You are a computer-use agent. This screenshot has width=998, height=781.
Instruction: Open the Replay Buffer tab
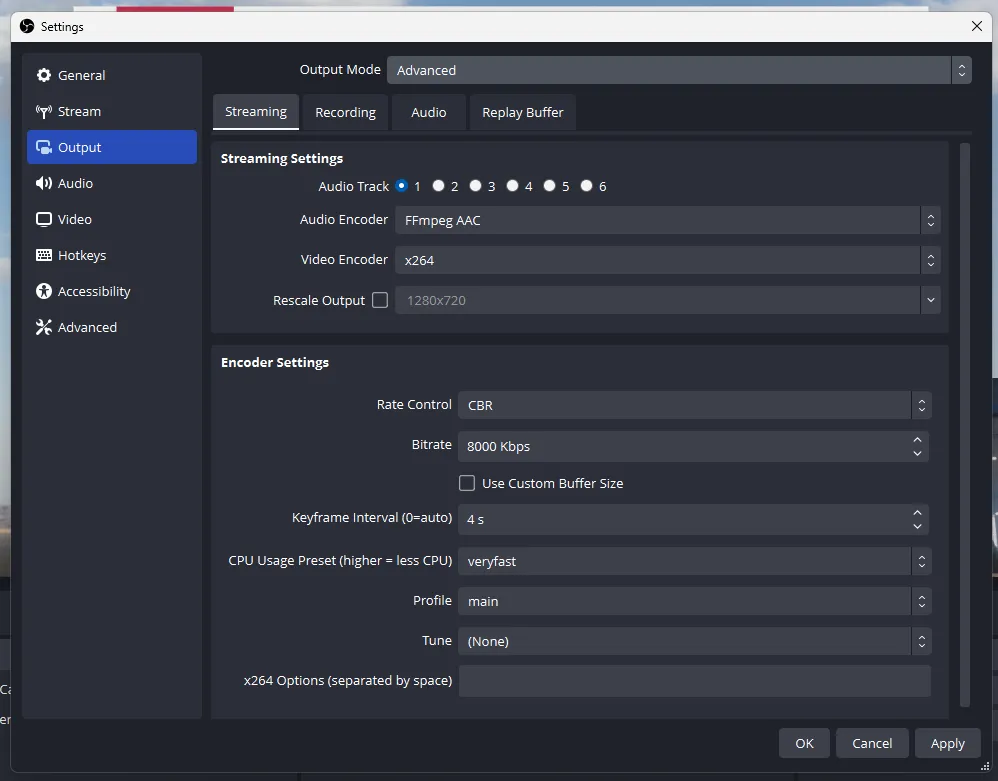[522, 112]
